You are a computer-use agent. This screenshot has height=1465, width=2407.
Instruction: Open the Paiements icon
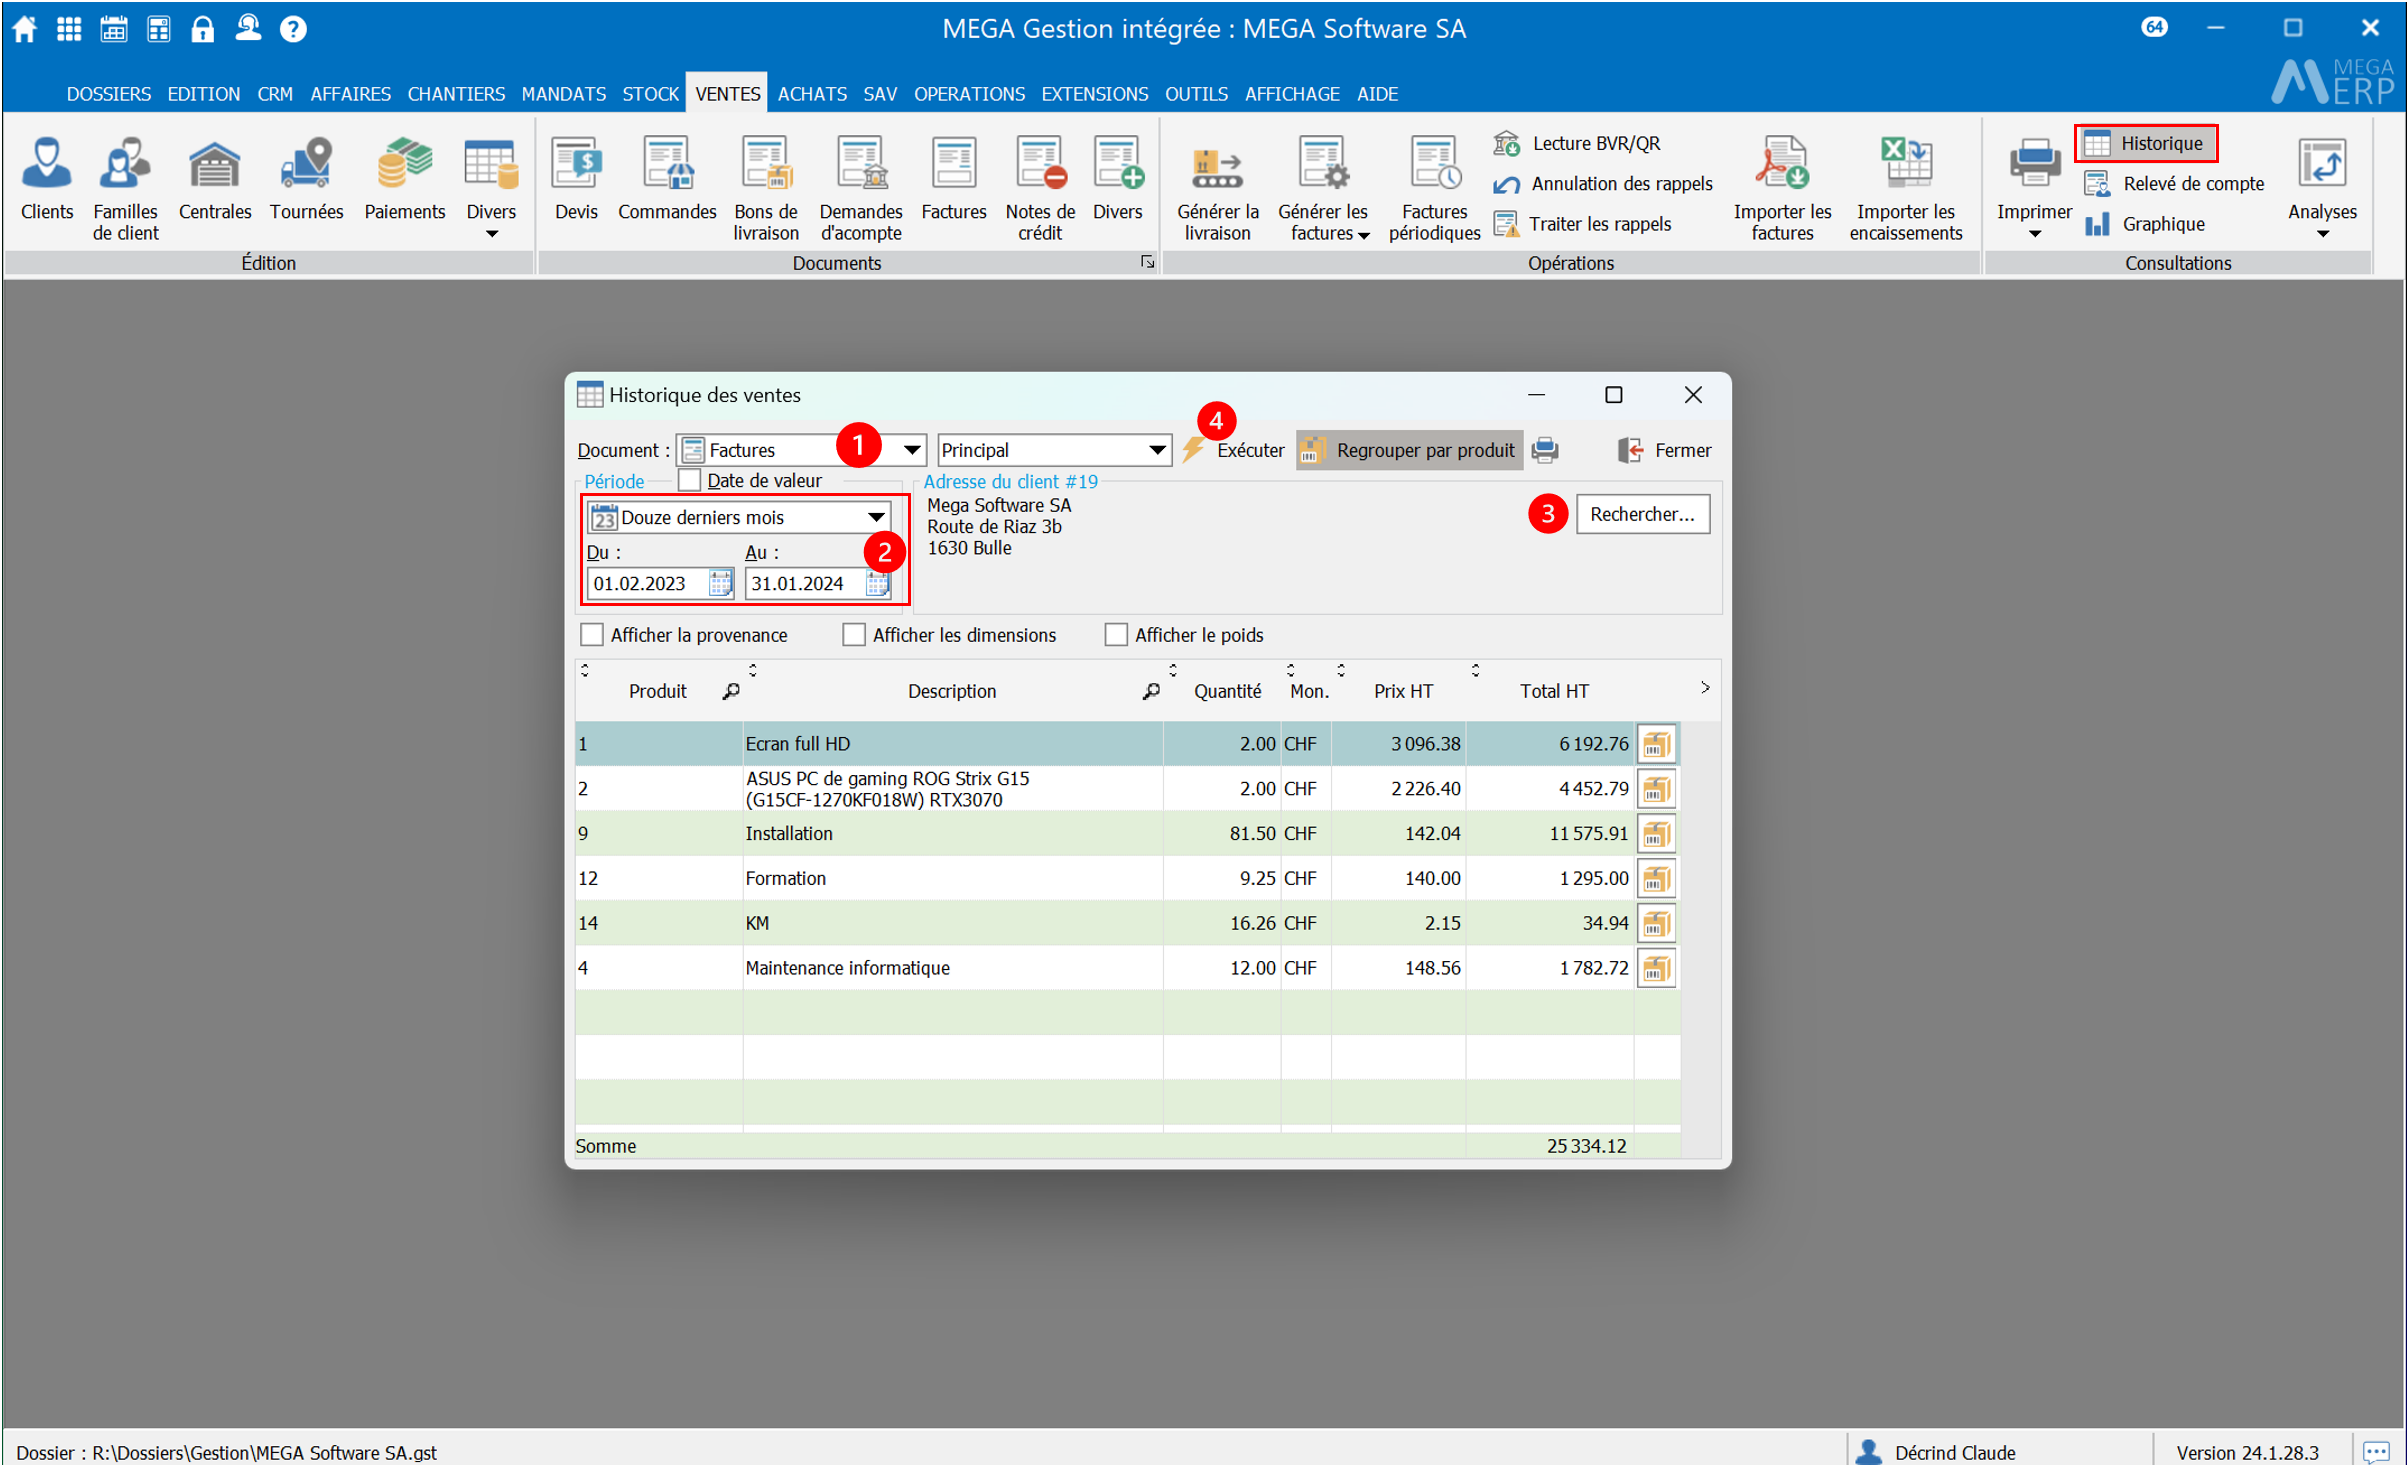click(x=404, y=180)
